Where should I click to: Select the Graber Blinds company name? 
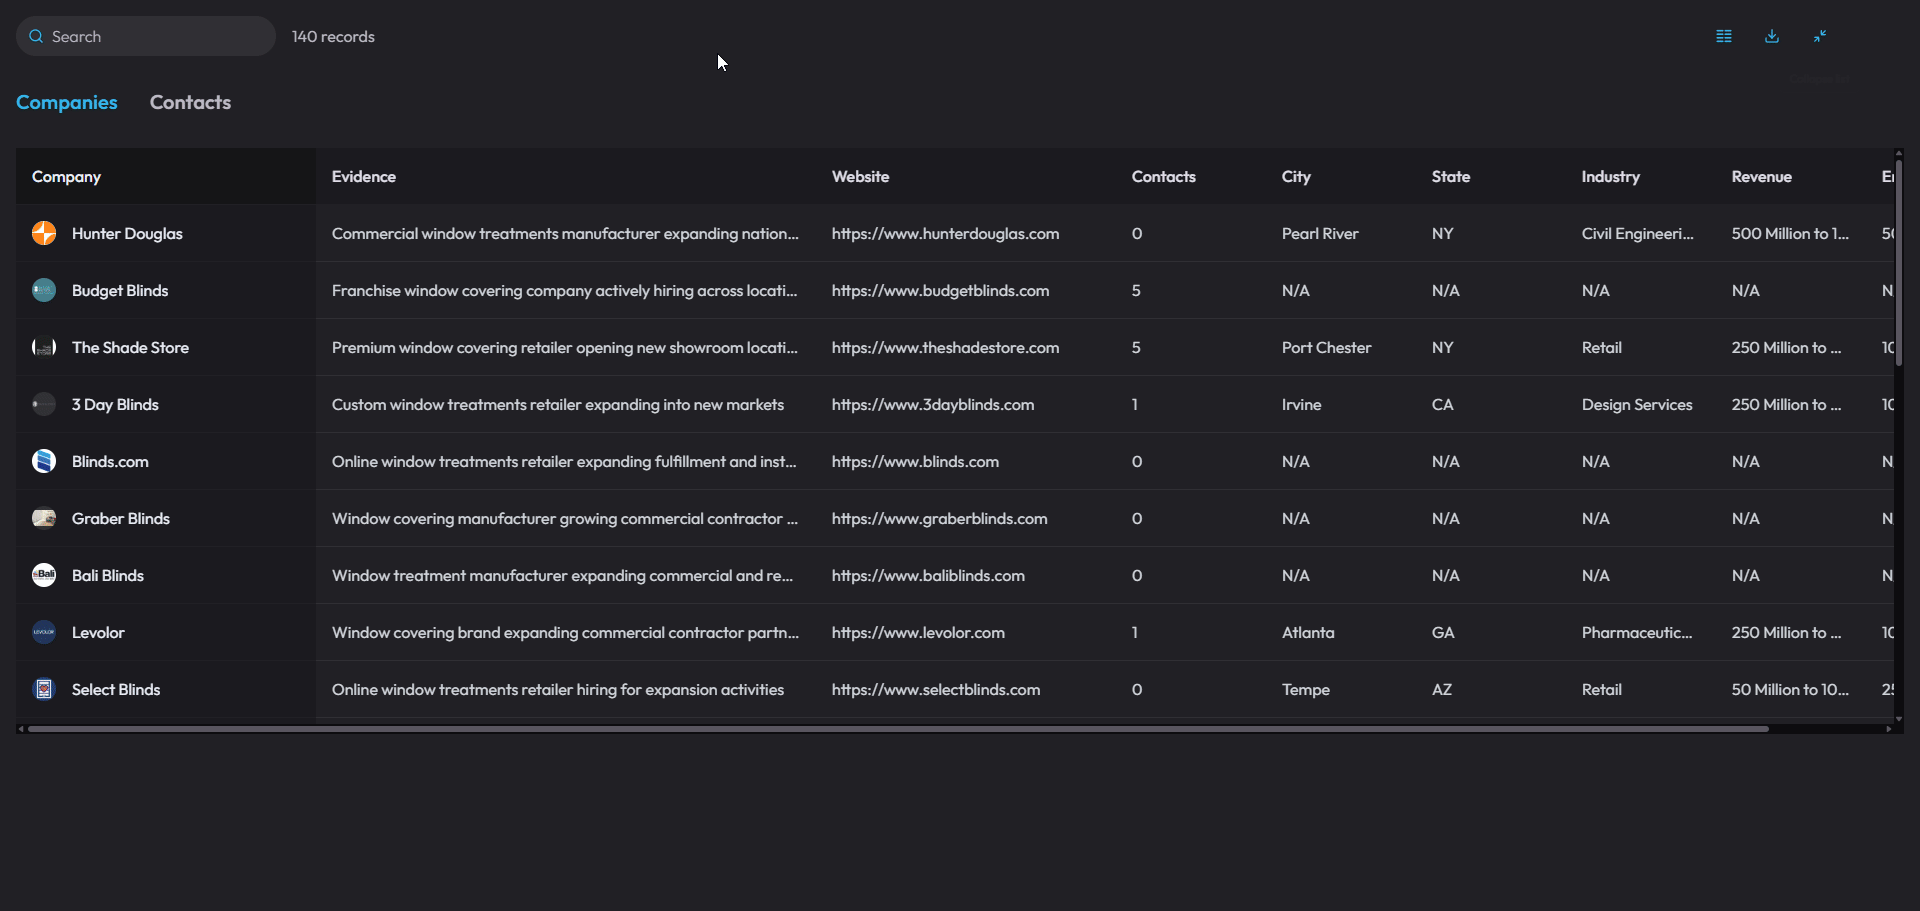coord(121,518)
